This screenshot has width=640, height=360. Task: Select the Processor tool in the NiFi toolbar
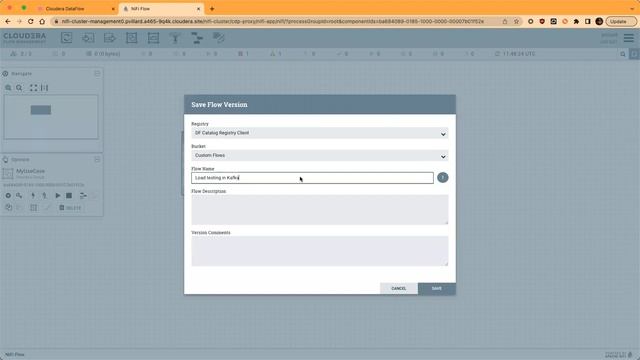[66, 38]
